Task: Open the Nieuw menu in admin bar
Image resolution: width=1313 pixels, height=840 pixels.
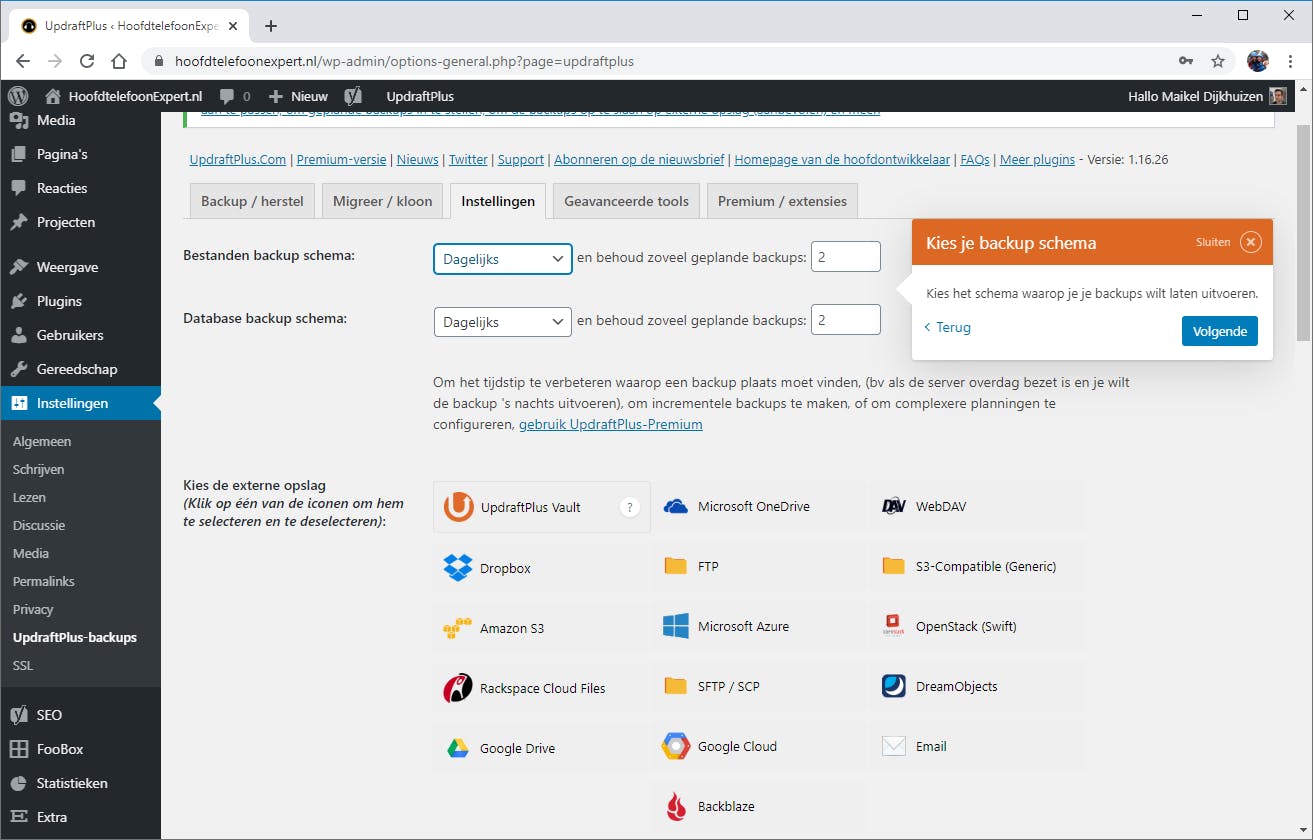Action: click(x=298, y=96)
